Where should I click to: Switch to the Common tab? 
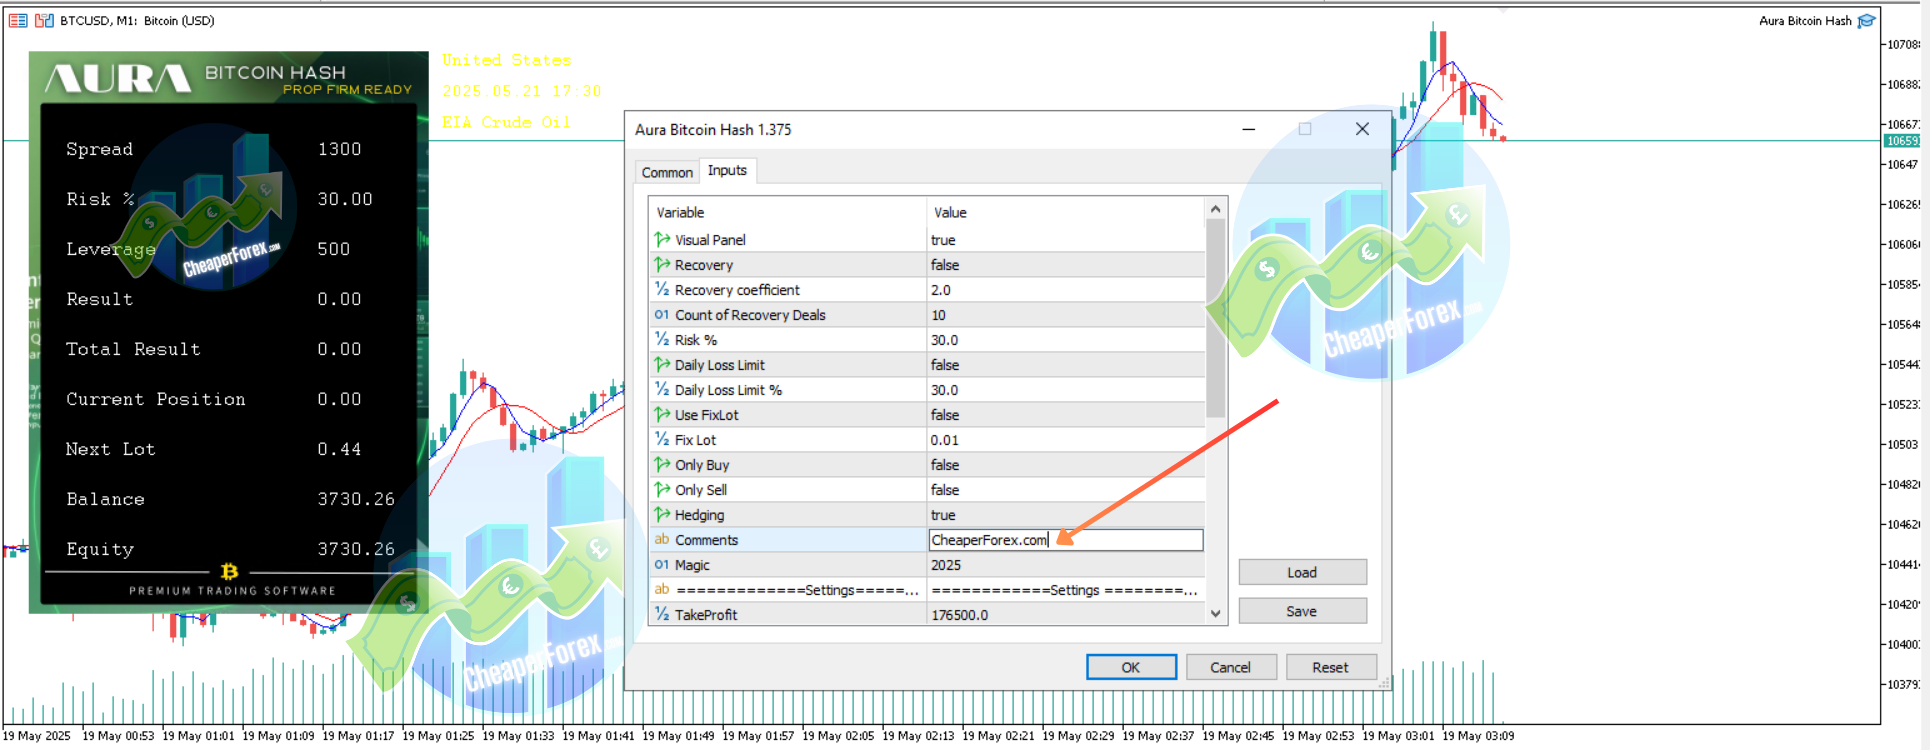click(667, 172)
